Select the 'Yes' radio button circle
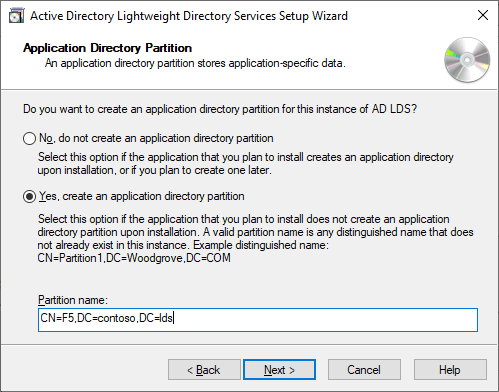This screenshot has width=499, height=392. tap(29, 197)
